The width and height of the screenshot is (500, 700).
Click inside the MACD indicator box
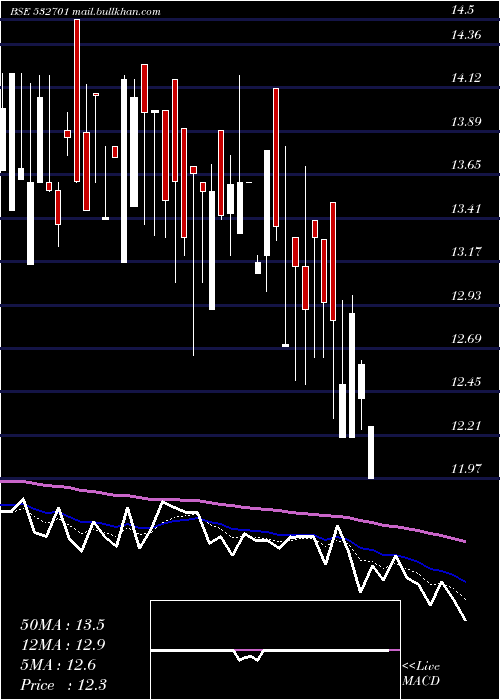[x=275, y=650]
